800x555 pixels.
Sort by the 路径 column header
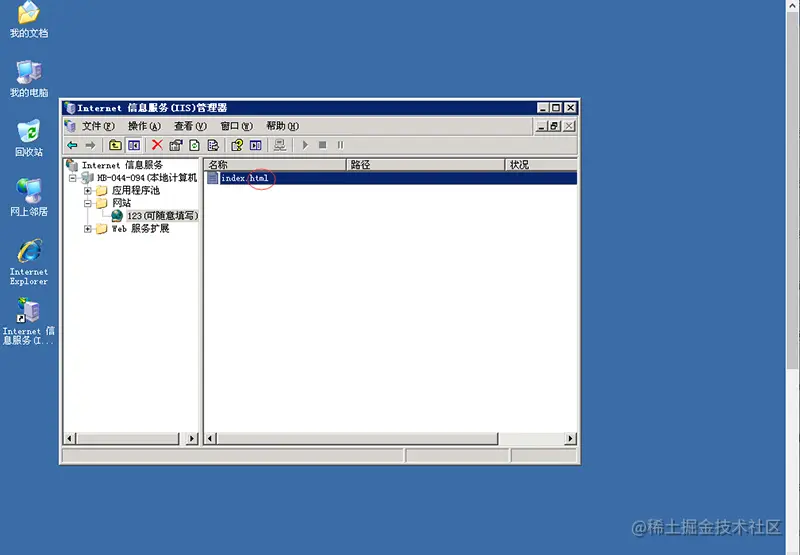click(x=426, y=165)
